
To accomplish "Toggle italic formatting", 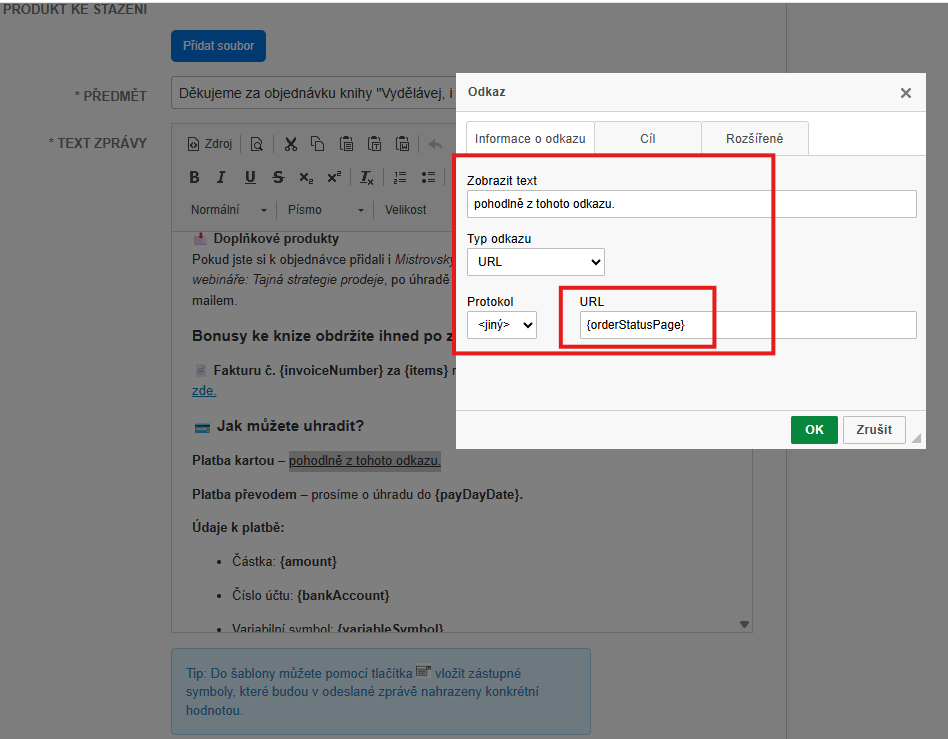I will (221, 177).
